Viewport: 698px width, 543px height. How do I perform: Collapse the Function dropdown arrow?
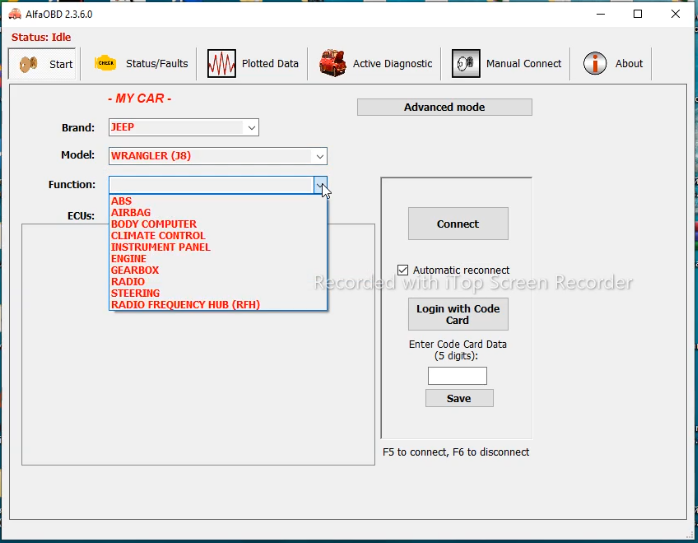click(320, 185)
